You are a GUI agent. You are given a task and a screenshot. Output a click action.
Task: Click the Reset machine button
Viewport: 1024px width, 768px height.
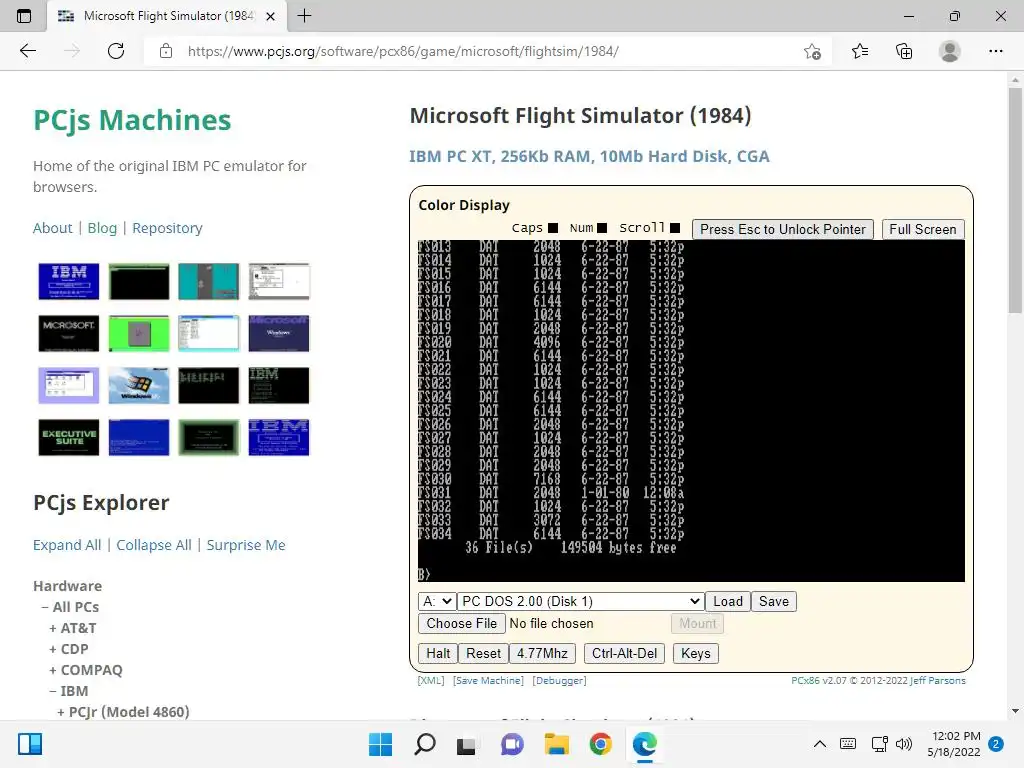pos(483,653)
